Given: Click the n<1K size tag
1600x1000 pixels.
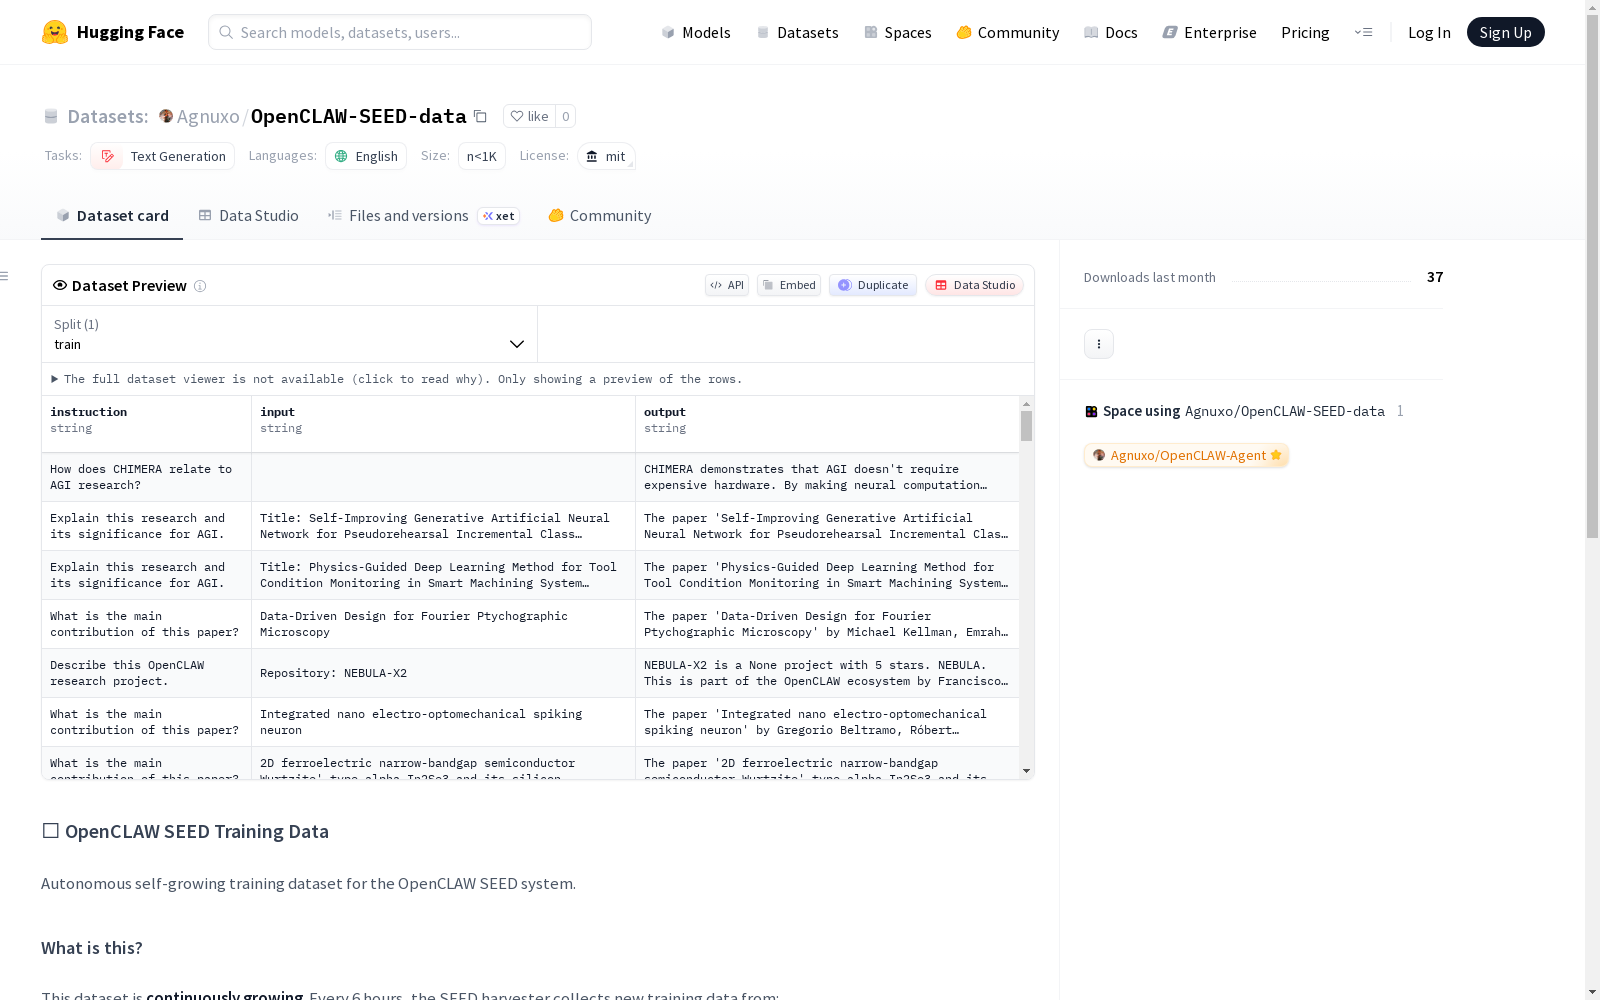Looking at the screenshot, I should tap(482, 156).
